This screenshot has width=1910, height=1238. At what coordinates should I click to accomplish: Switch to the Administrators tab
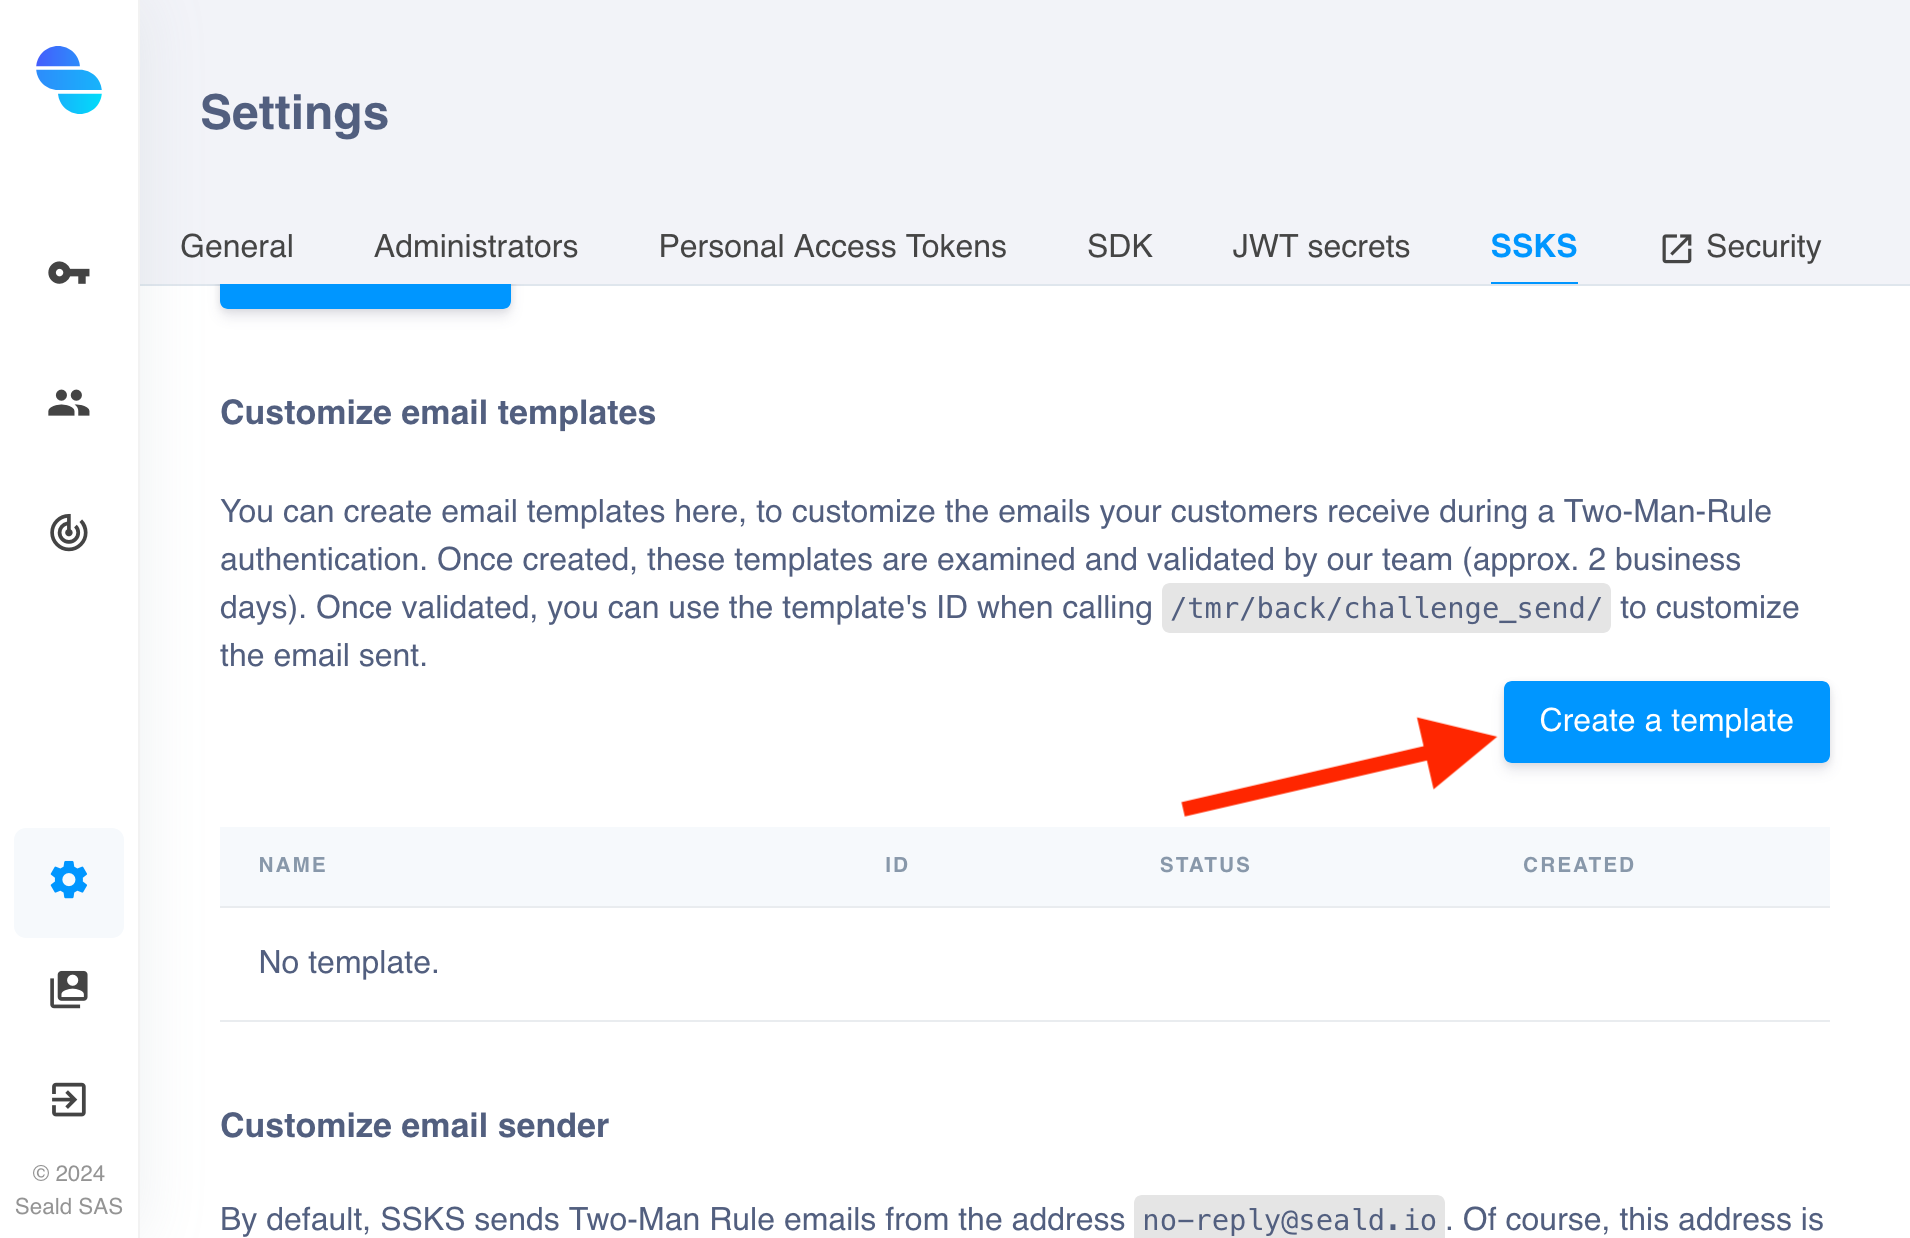(x=476, y=246)
